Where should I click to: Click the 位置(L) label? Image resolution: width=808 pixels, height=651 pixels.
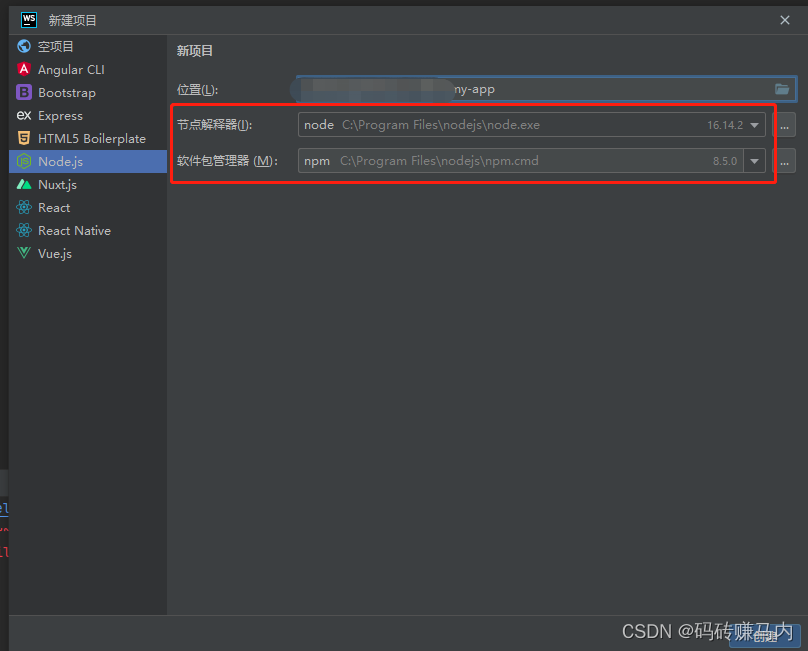point(197,90)
